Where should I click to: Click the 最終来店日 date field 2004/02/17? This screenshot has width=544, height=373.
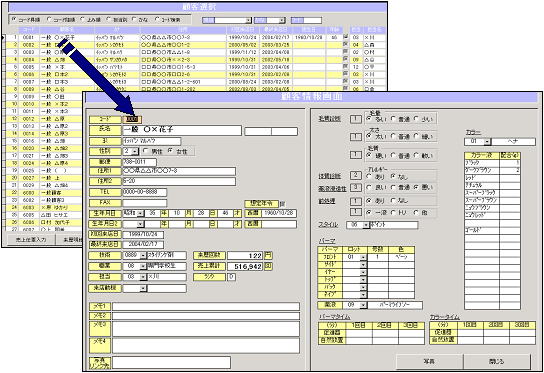pos(143,244)
